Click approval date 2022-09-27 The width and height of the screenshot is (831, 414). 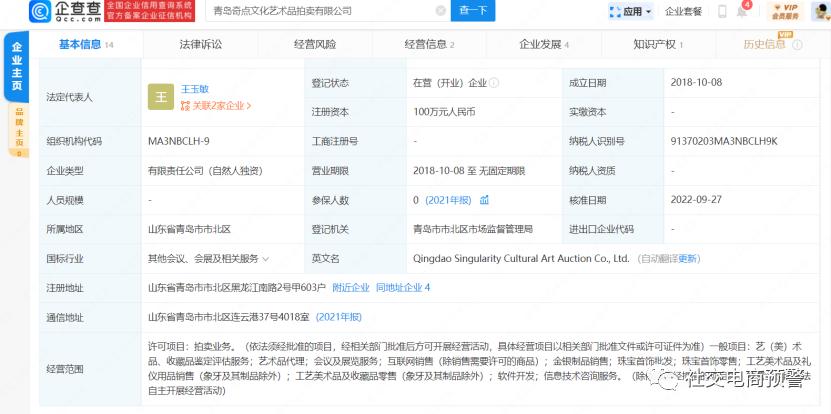696,200
